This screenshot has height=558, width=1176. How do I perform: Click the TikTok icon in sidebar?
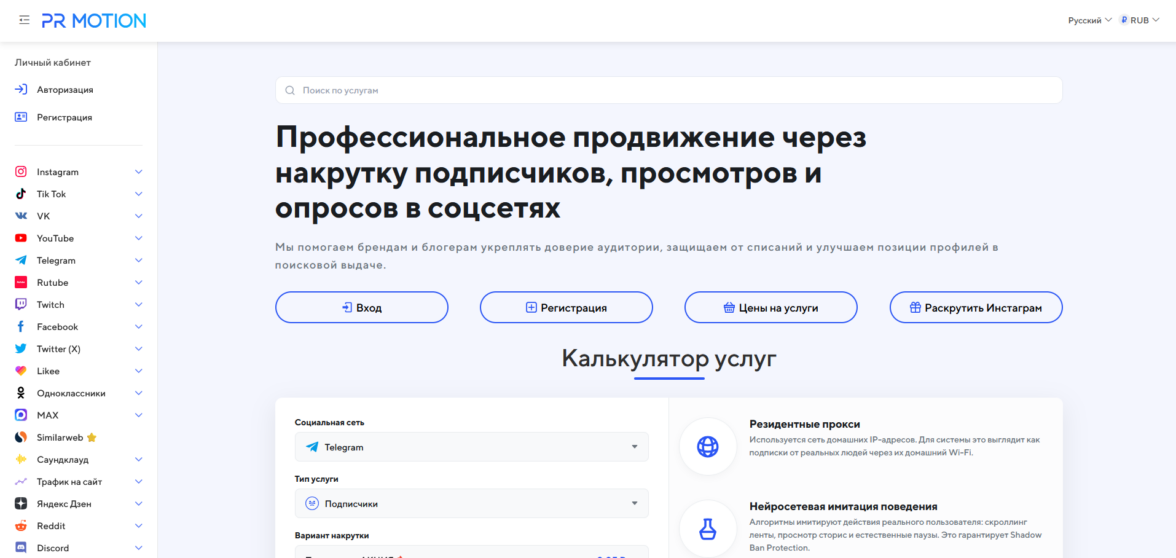tap(21, 194)
